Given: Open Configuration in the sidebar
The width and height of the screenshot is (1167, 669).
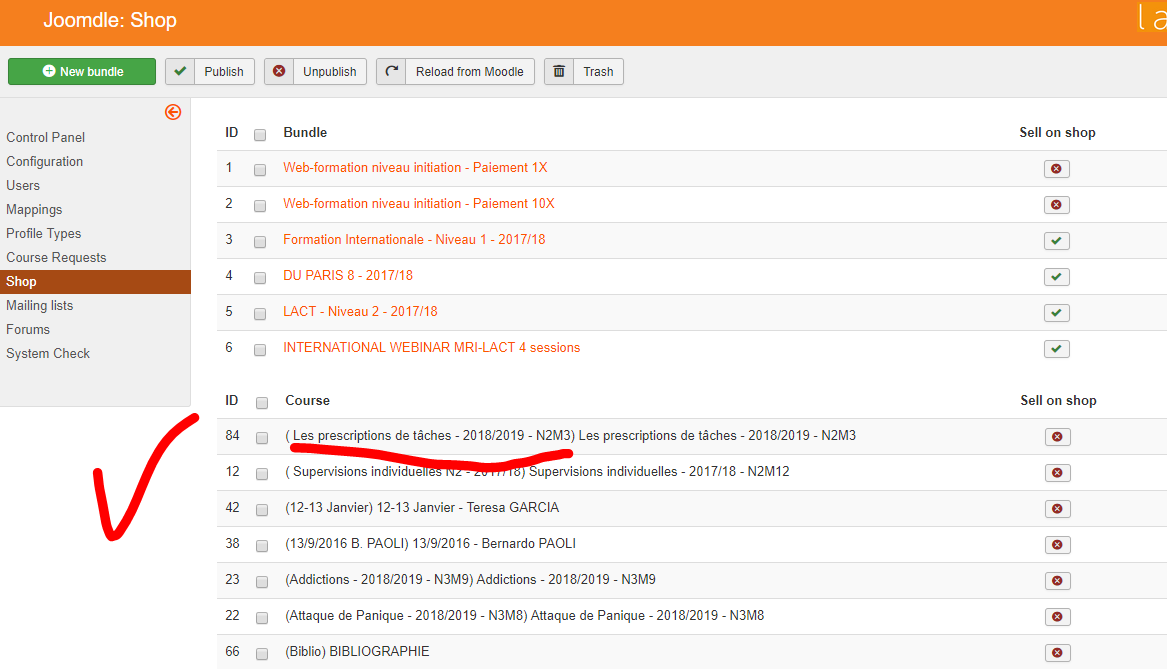Looking at the screenshot, I should 45,161.
